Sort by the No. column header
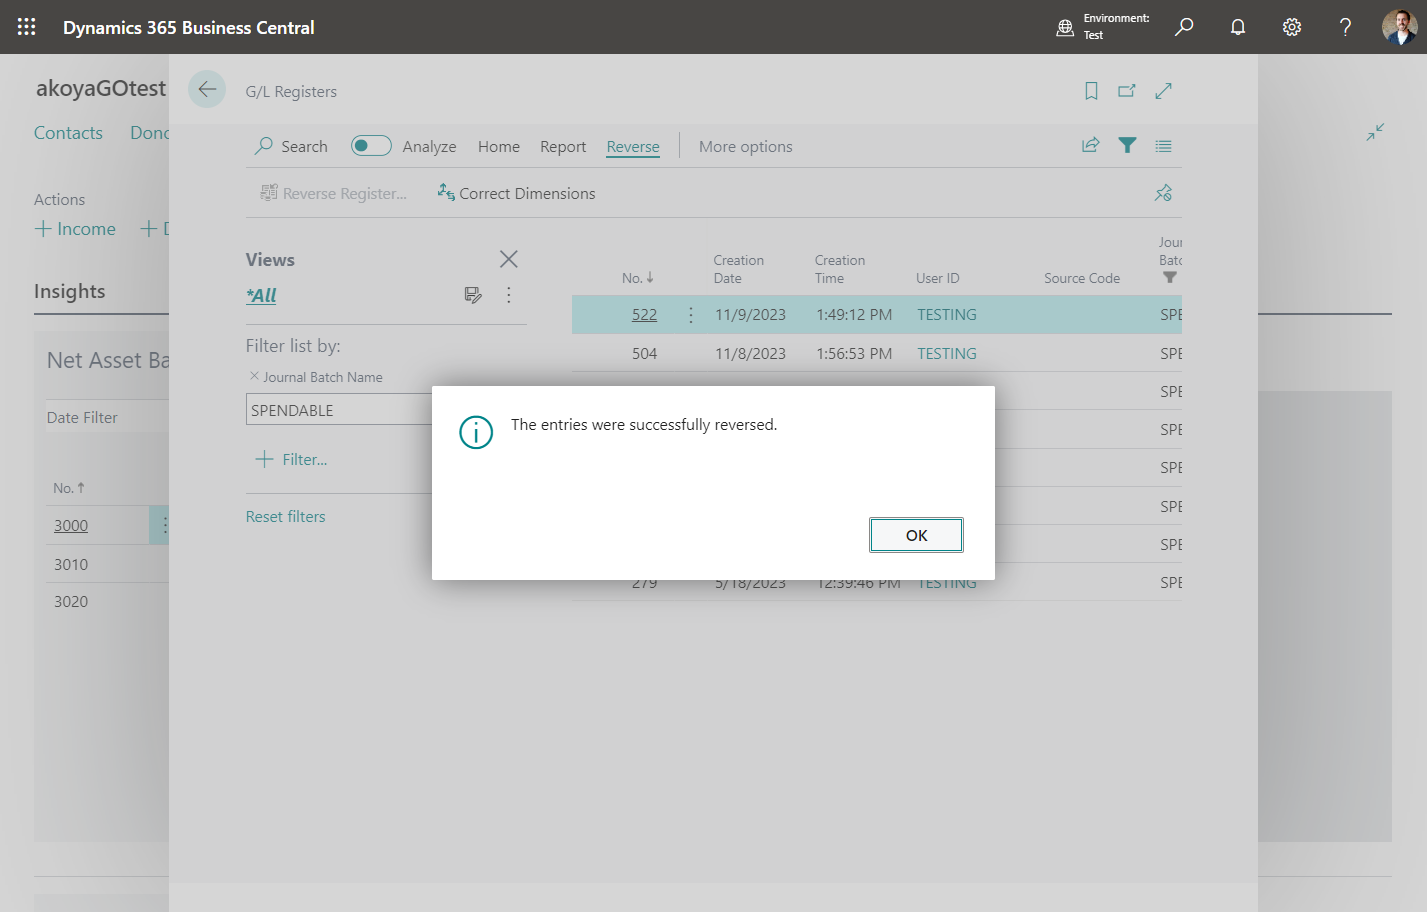1427x912 pixels. (638, 278)
